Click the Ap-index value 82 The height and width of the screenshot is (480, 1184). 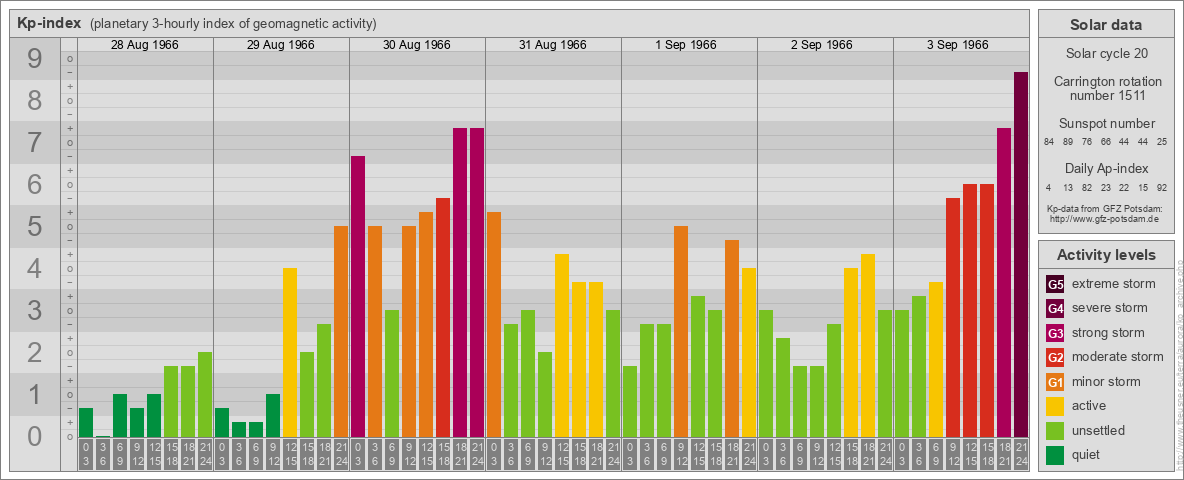[x=1087, y=188]
